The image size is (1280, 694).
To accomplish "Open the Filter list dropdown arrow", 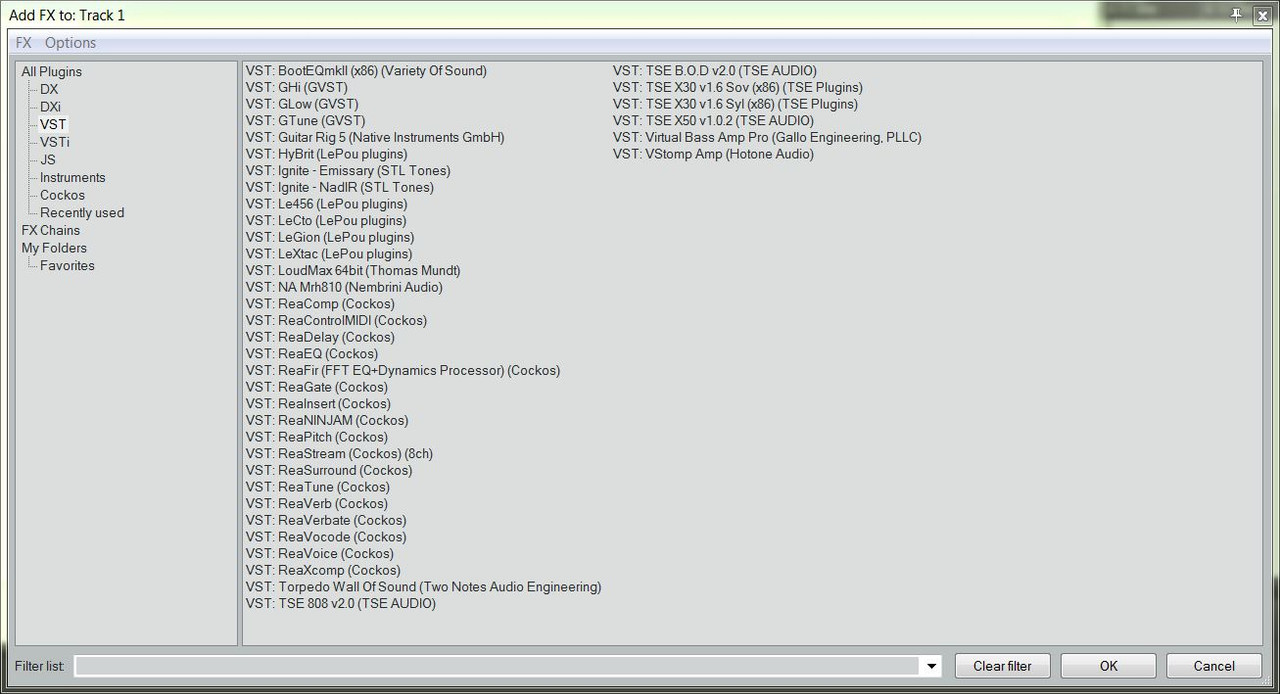I will click(x=932, y=666).
